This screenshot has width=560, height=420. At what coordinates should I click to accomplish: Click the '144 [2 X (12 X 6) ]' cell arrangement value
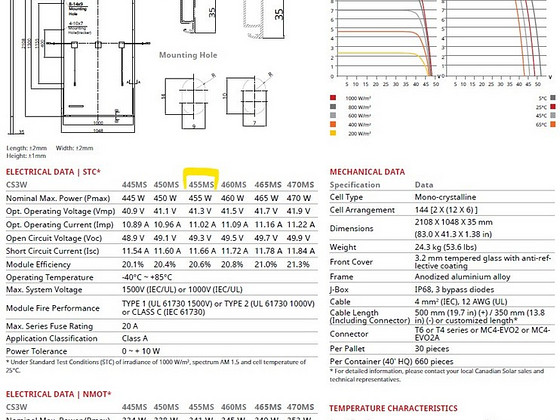point(446,210)
